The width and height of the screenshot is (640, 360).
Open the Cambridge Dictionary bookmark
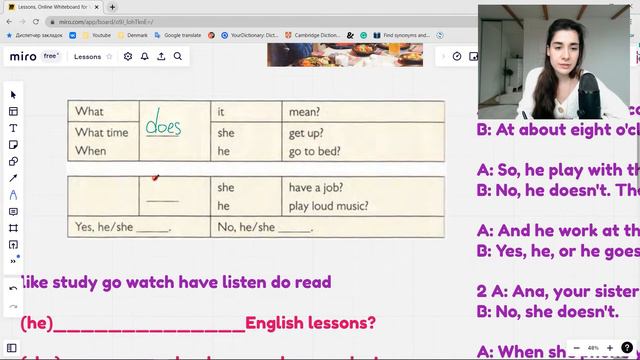pyautogui.click(x=312, y=36)
